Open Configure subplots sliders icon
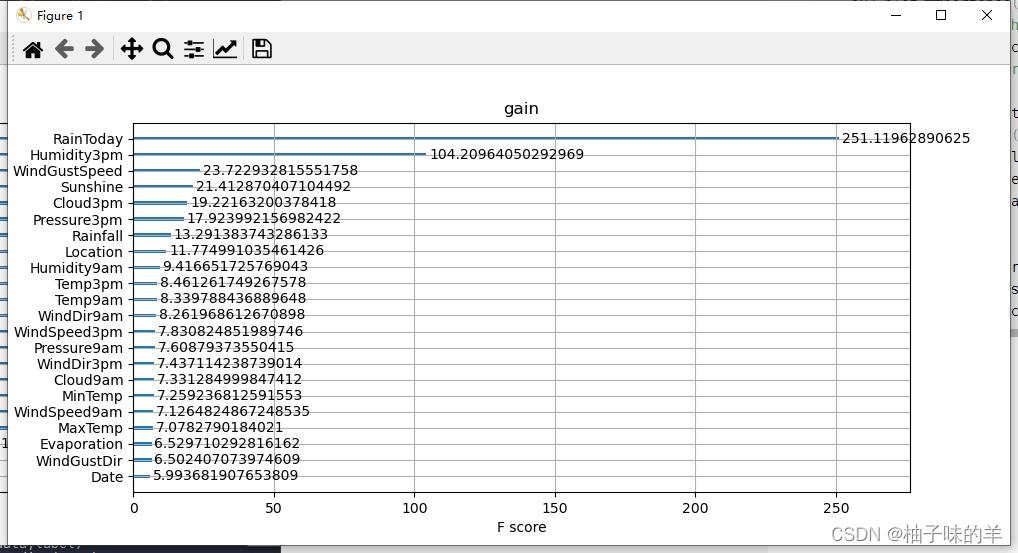Image resolution: width=1018 pixels, height=553 pixels. click(x=194, y=49)
